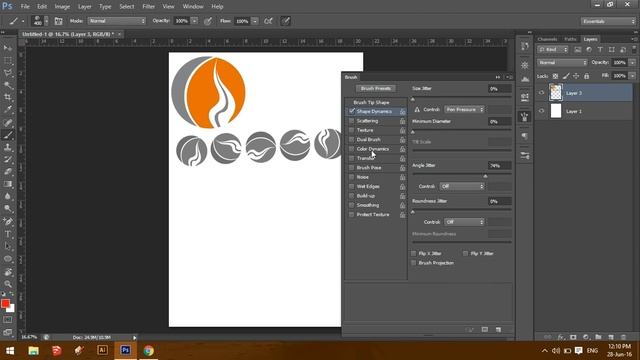Select the Zoom tool
Viewport: 640px width, 360px height.
(8, 284)
